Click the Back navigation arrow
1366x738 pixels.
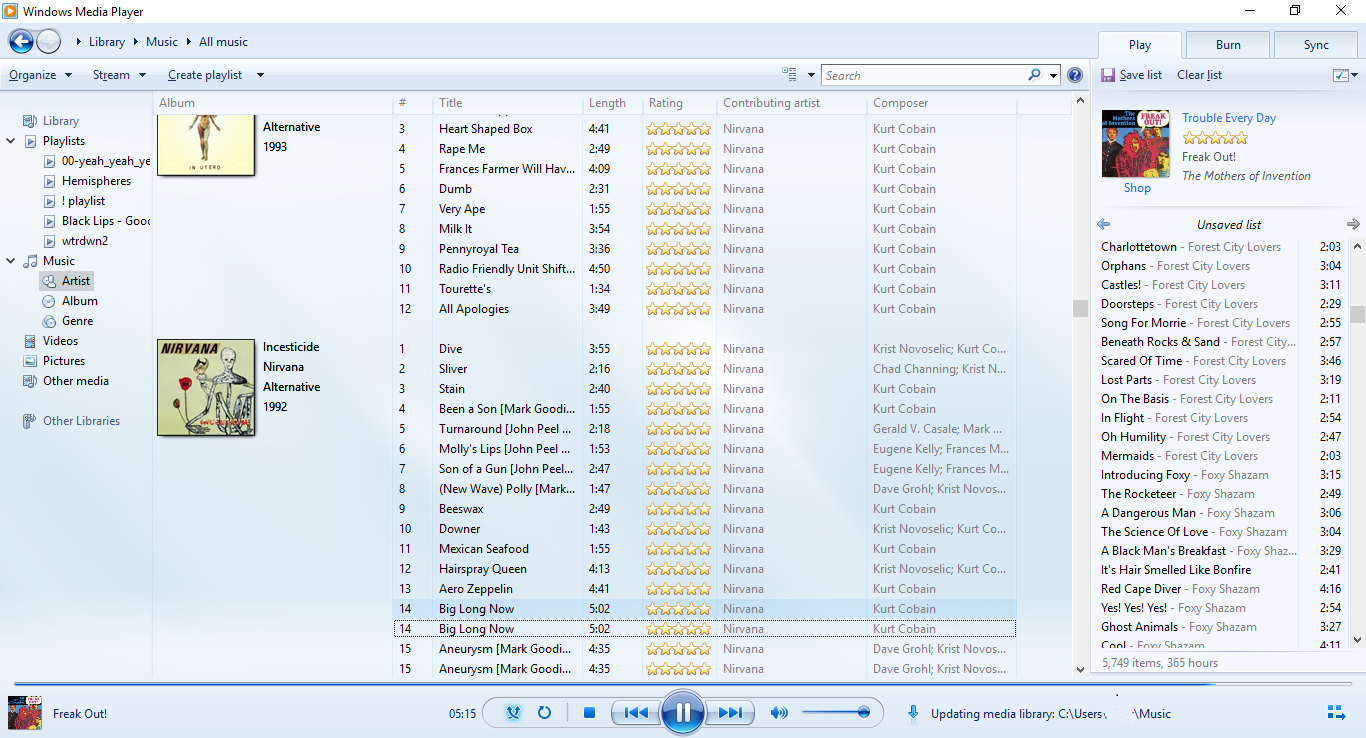click(x=21, y=42)
